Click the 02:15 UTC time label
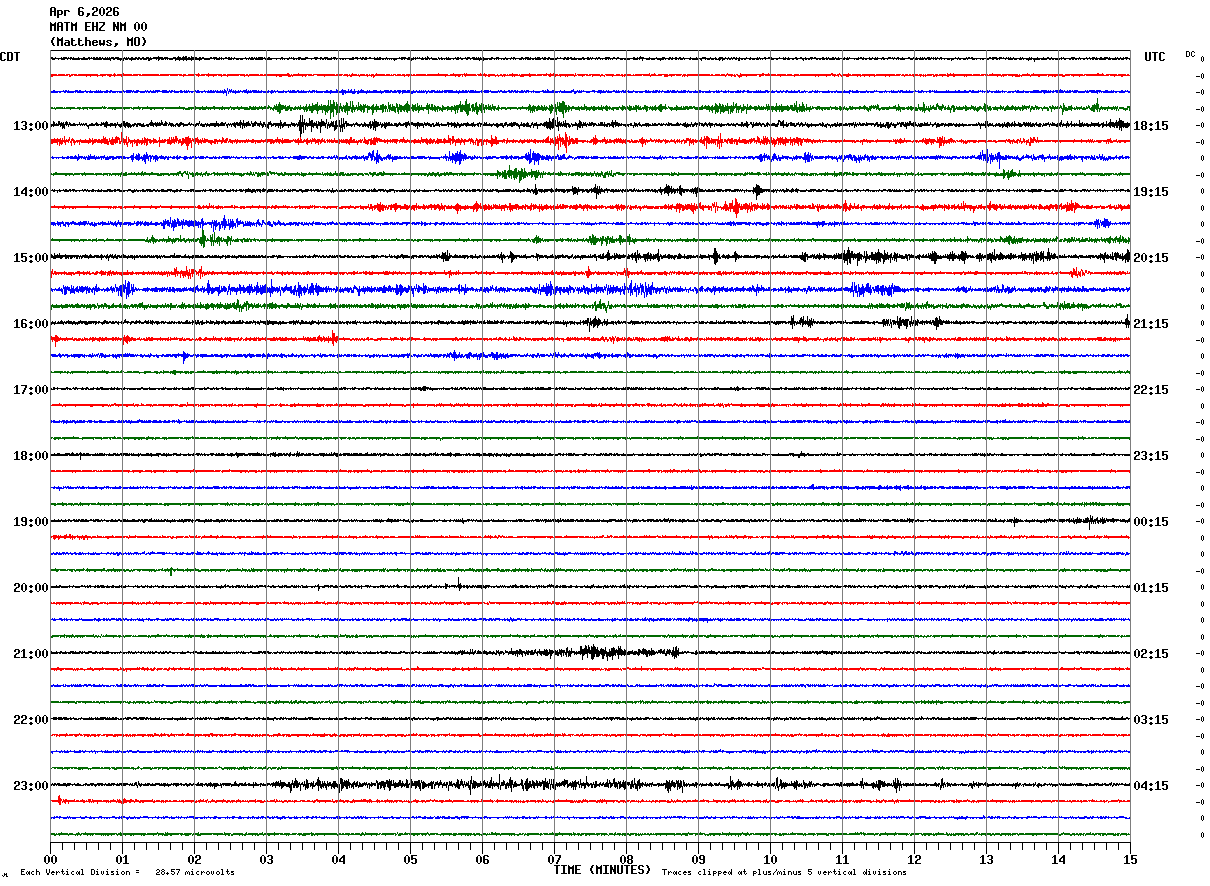 pyautogui.click(x=1151, y=654)
